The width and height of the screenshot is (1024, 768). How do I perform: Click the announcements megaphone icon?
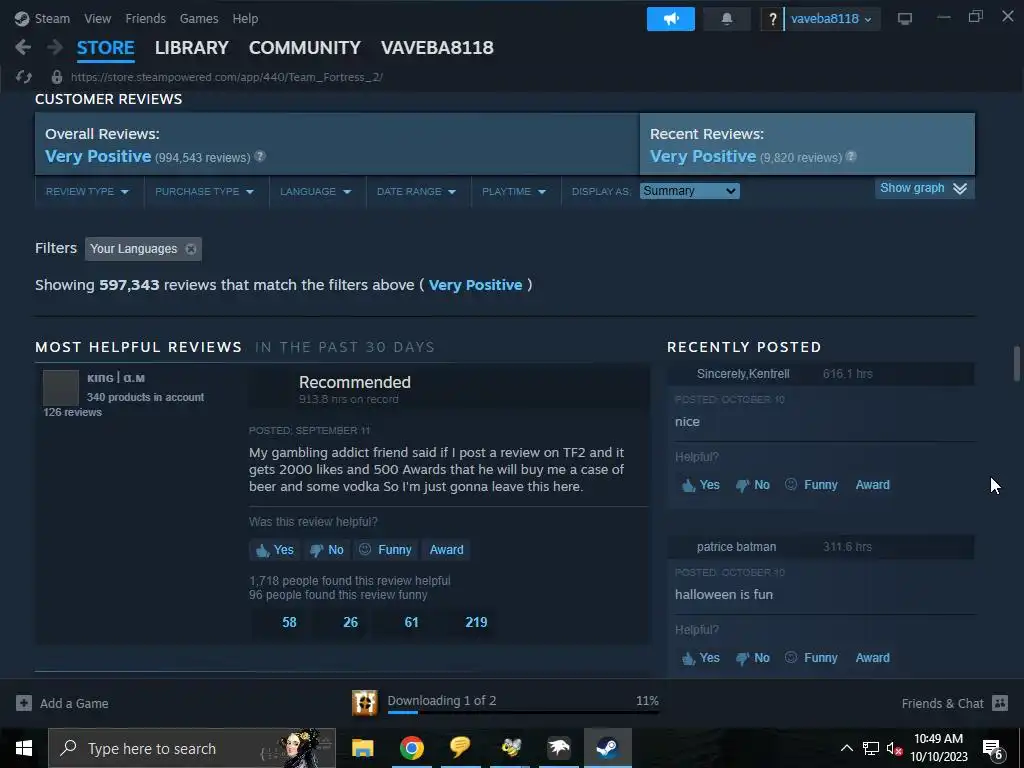click(671, 19)
